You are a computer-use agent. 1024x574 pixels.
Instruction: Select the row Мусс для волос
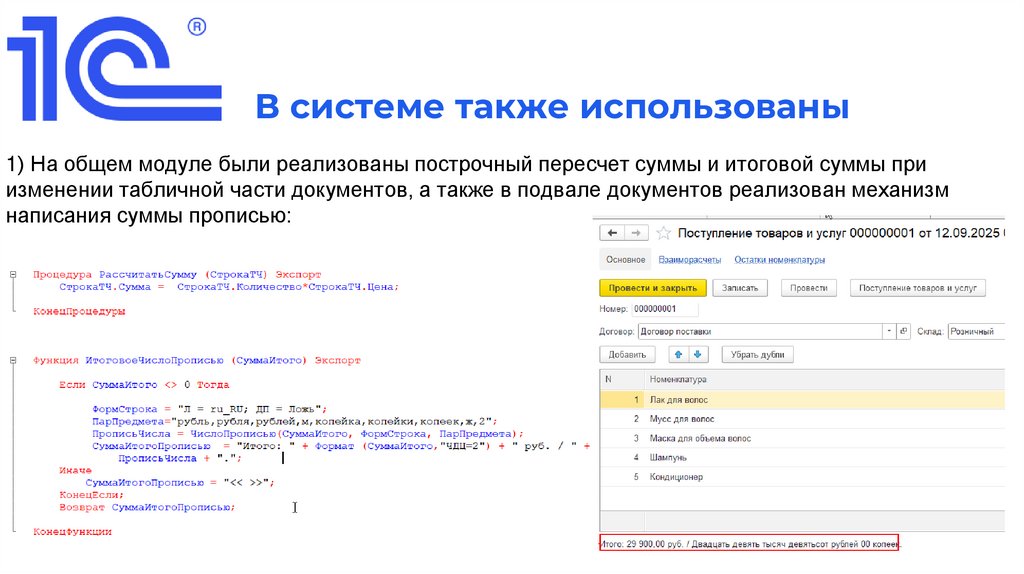coord(802,419)
